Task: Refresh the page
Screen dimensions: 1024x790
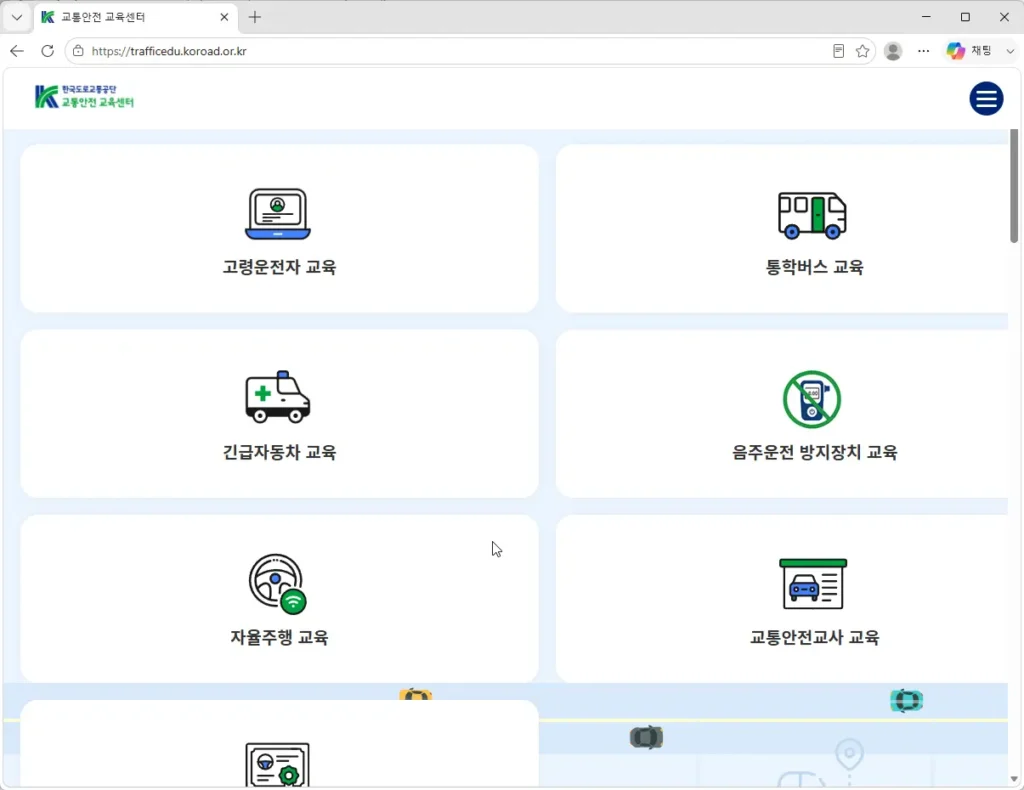Action: 48,51
